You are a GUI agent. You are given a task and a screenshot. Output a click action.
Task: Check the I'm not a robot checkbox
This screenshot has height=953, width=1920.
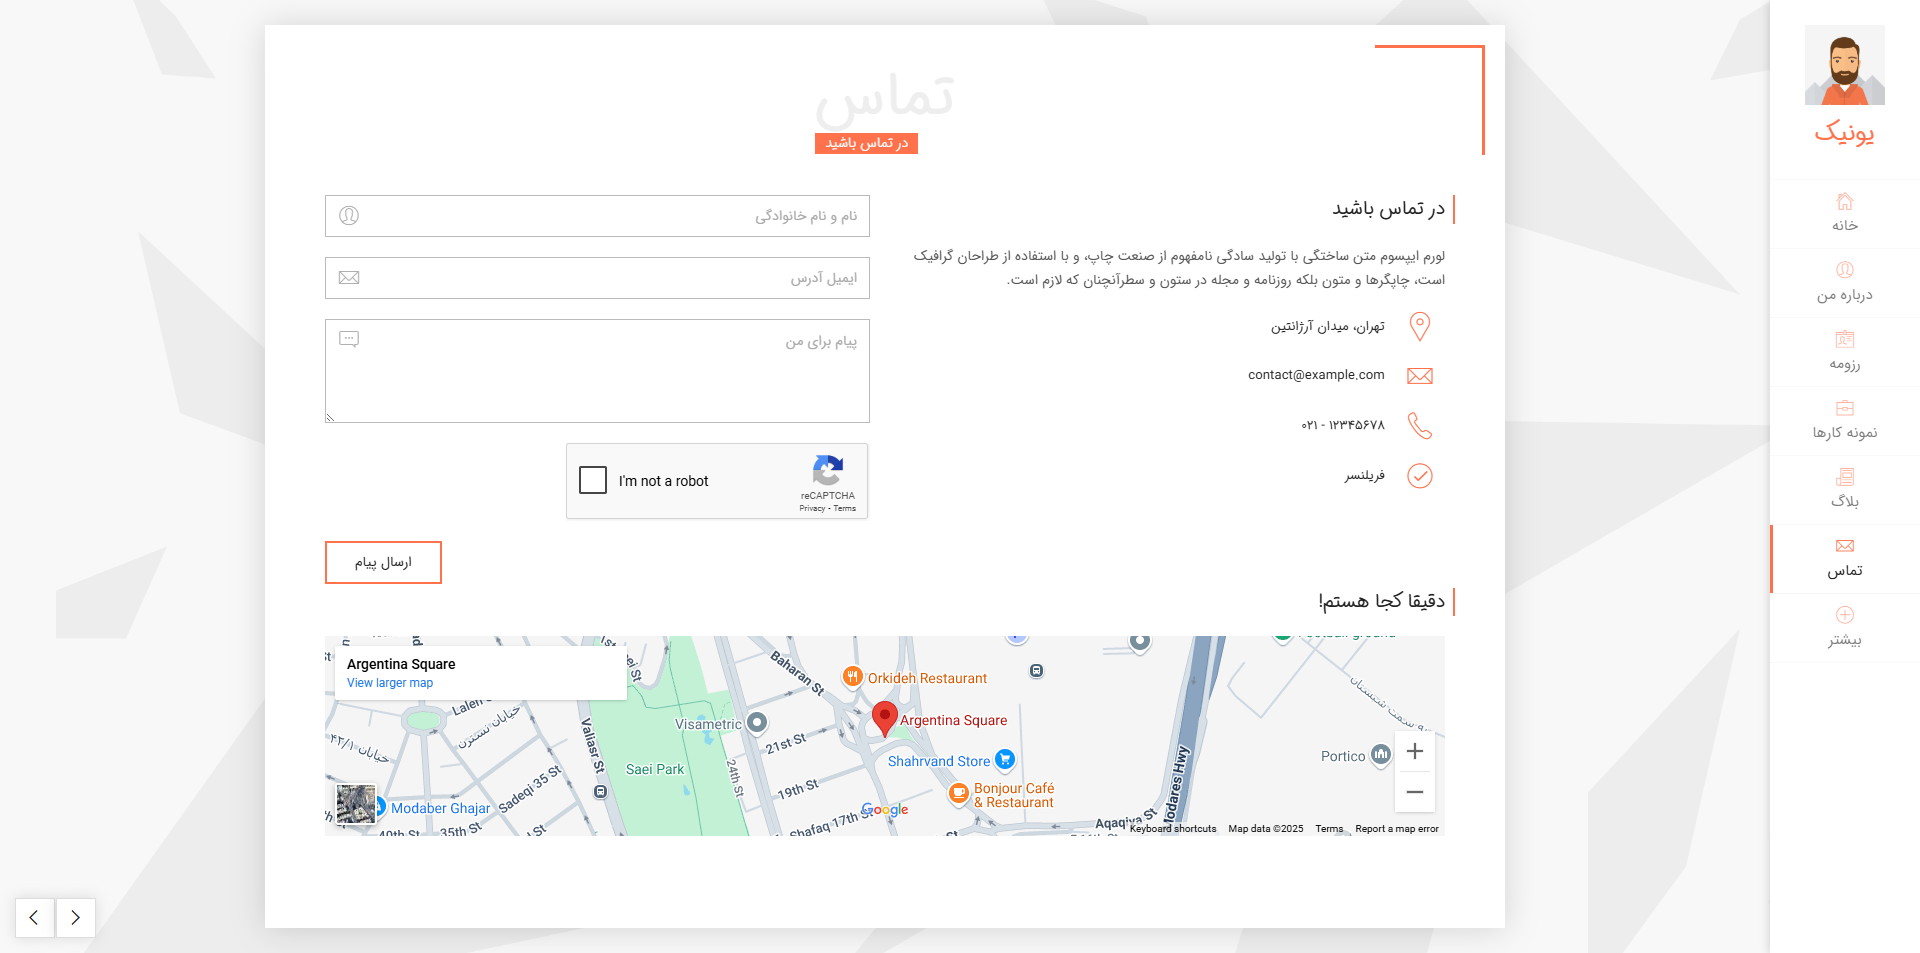(593, 480)
